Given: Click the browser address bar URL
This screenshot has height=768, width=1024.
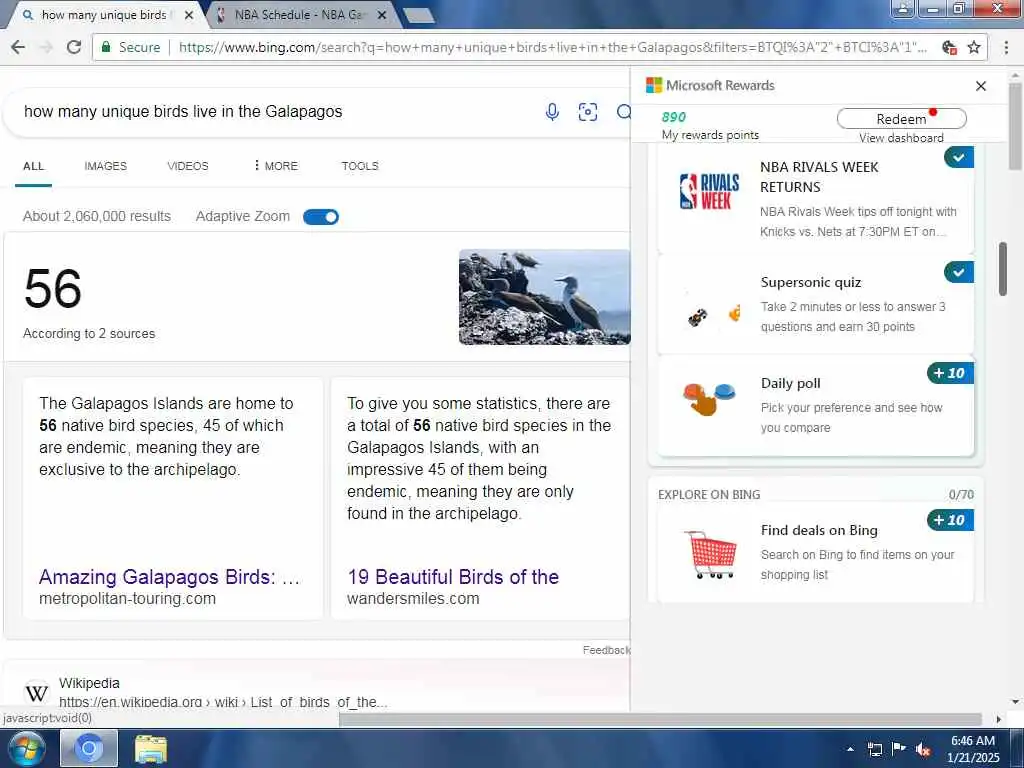Looking at the screenshot, I should point(552,47).
